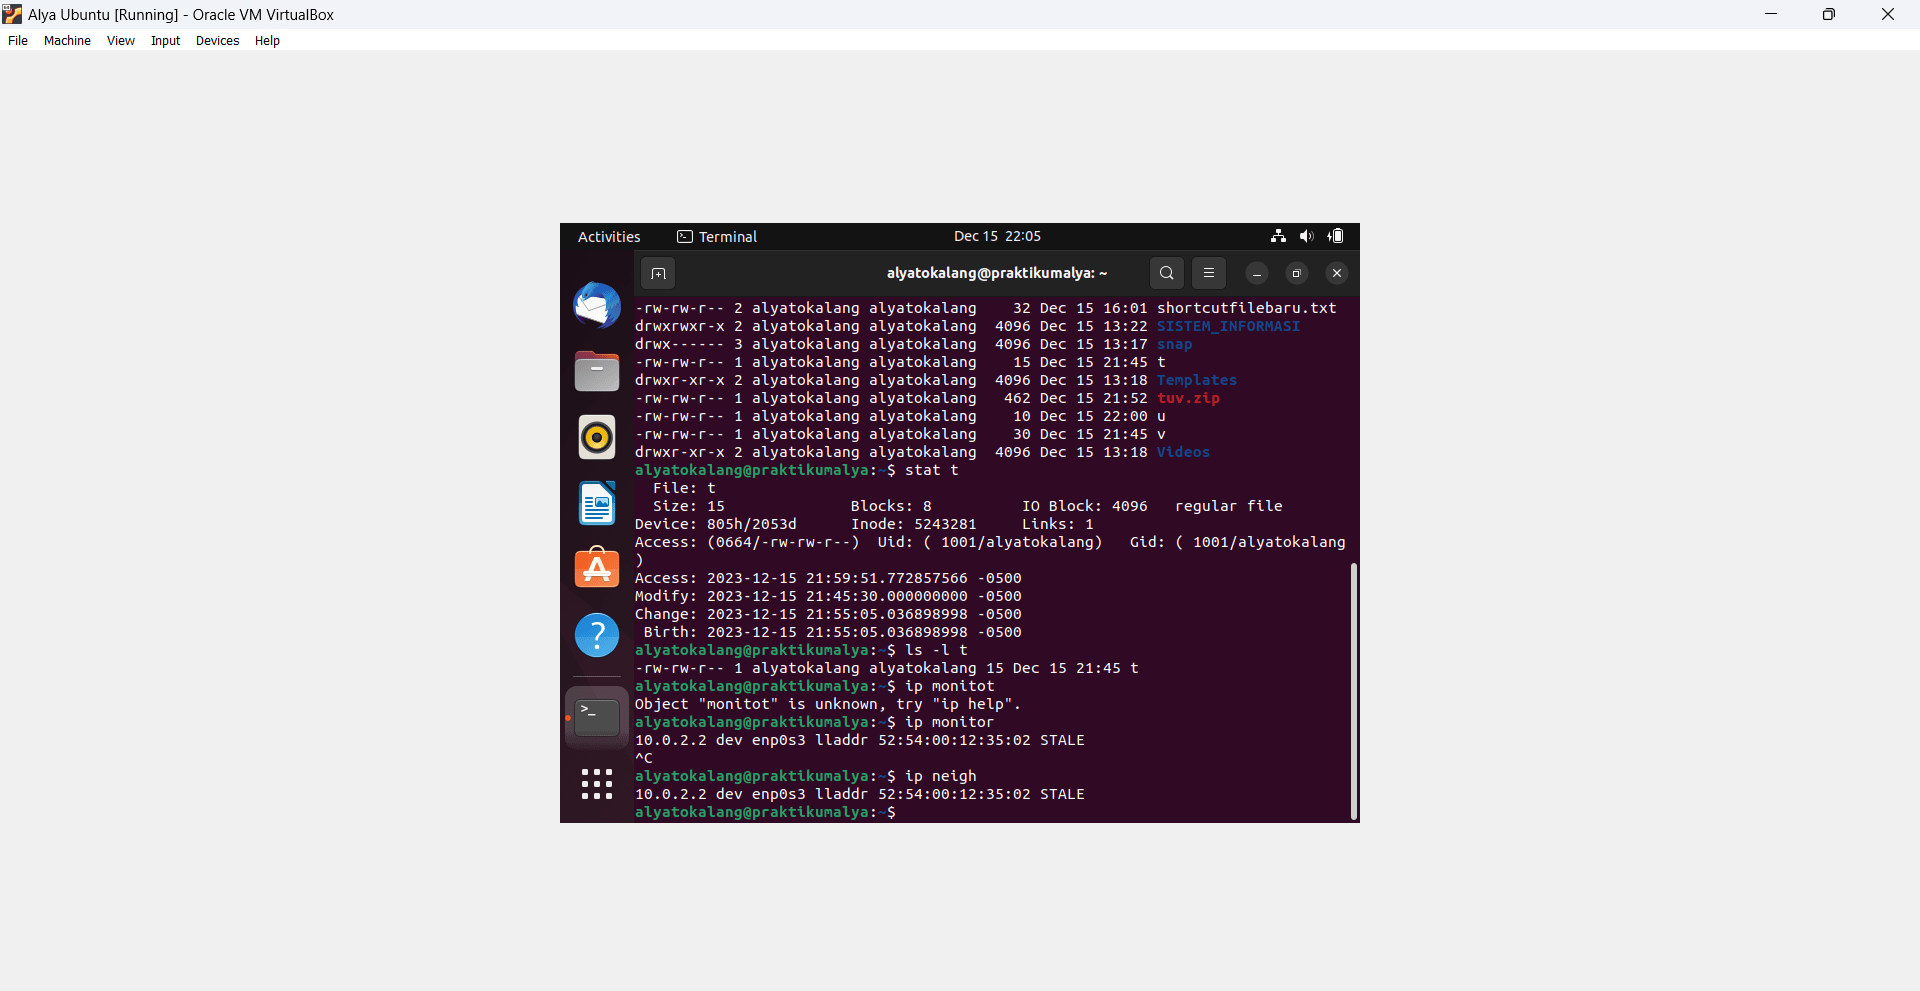Viewport: 1920px width, 991px height.
Task: Click the 'stat t' command text
Action: click(932, 470)
